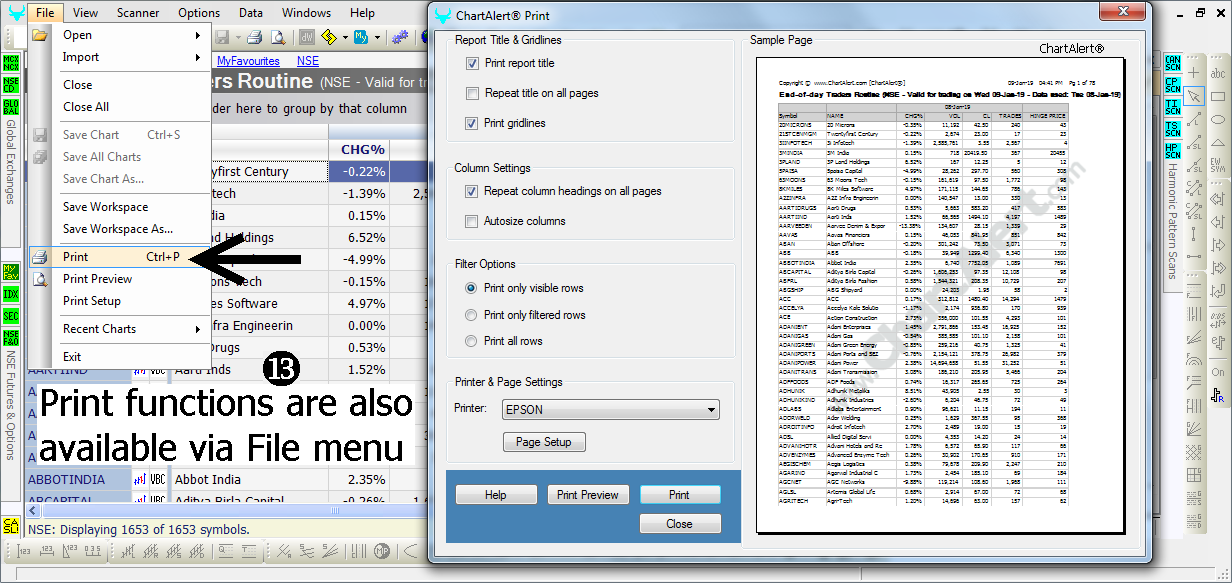Screen dimensions: 1232x583
Task: Open the Data menu
Action: [x=251, y=13]
